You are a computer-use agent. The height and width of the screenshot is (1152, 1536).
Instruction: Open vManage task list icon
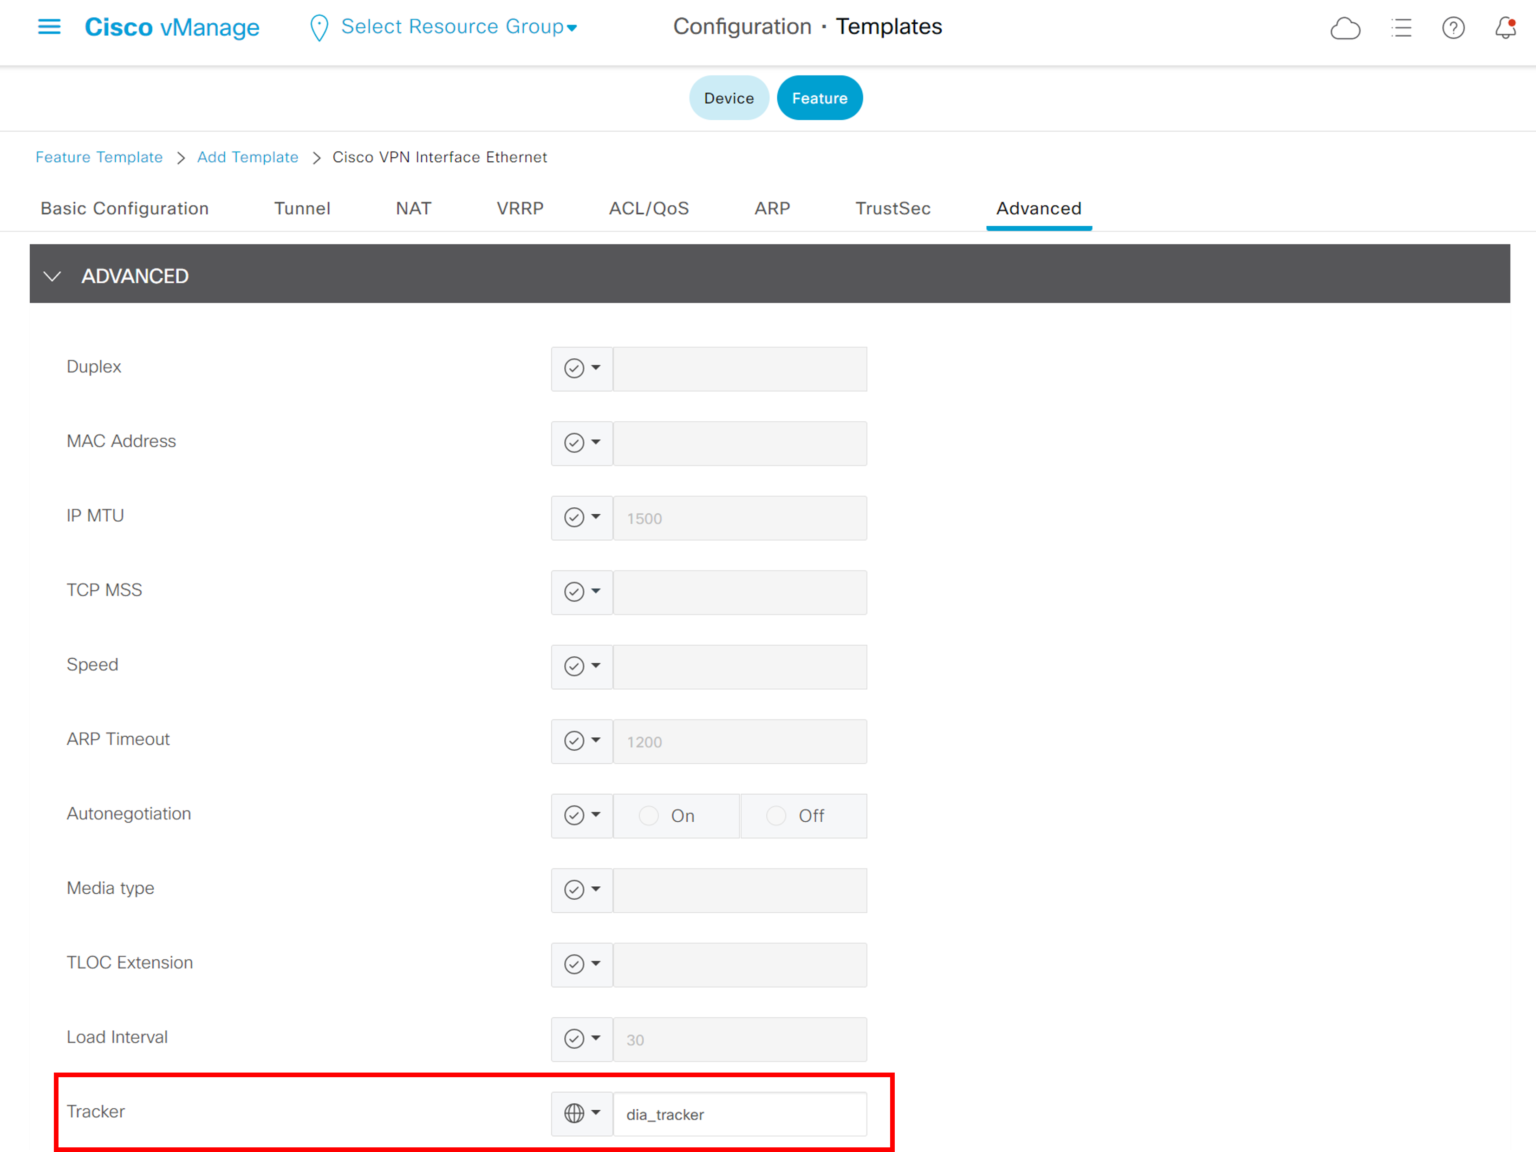pos(1401,29)
